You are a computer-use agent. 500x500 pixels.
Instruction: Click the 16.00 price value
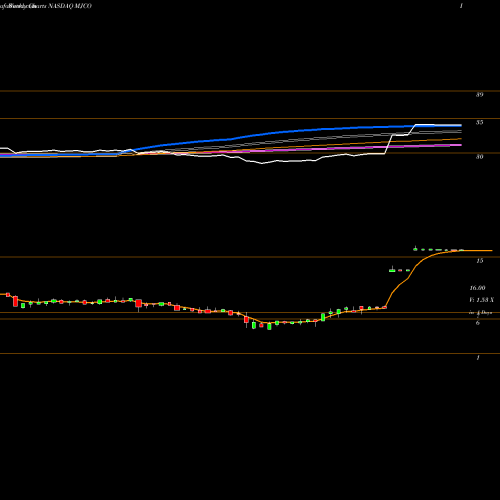(x=477, y=288)
